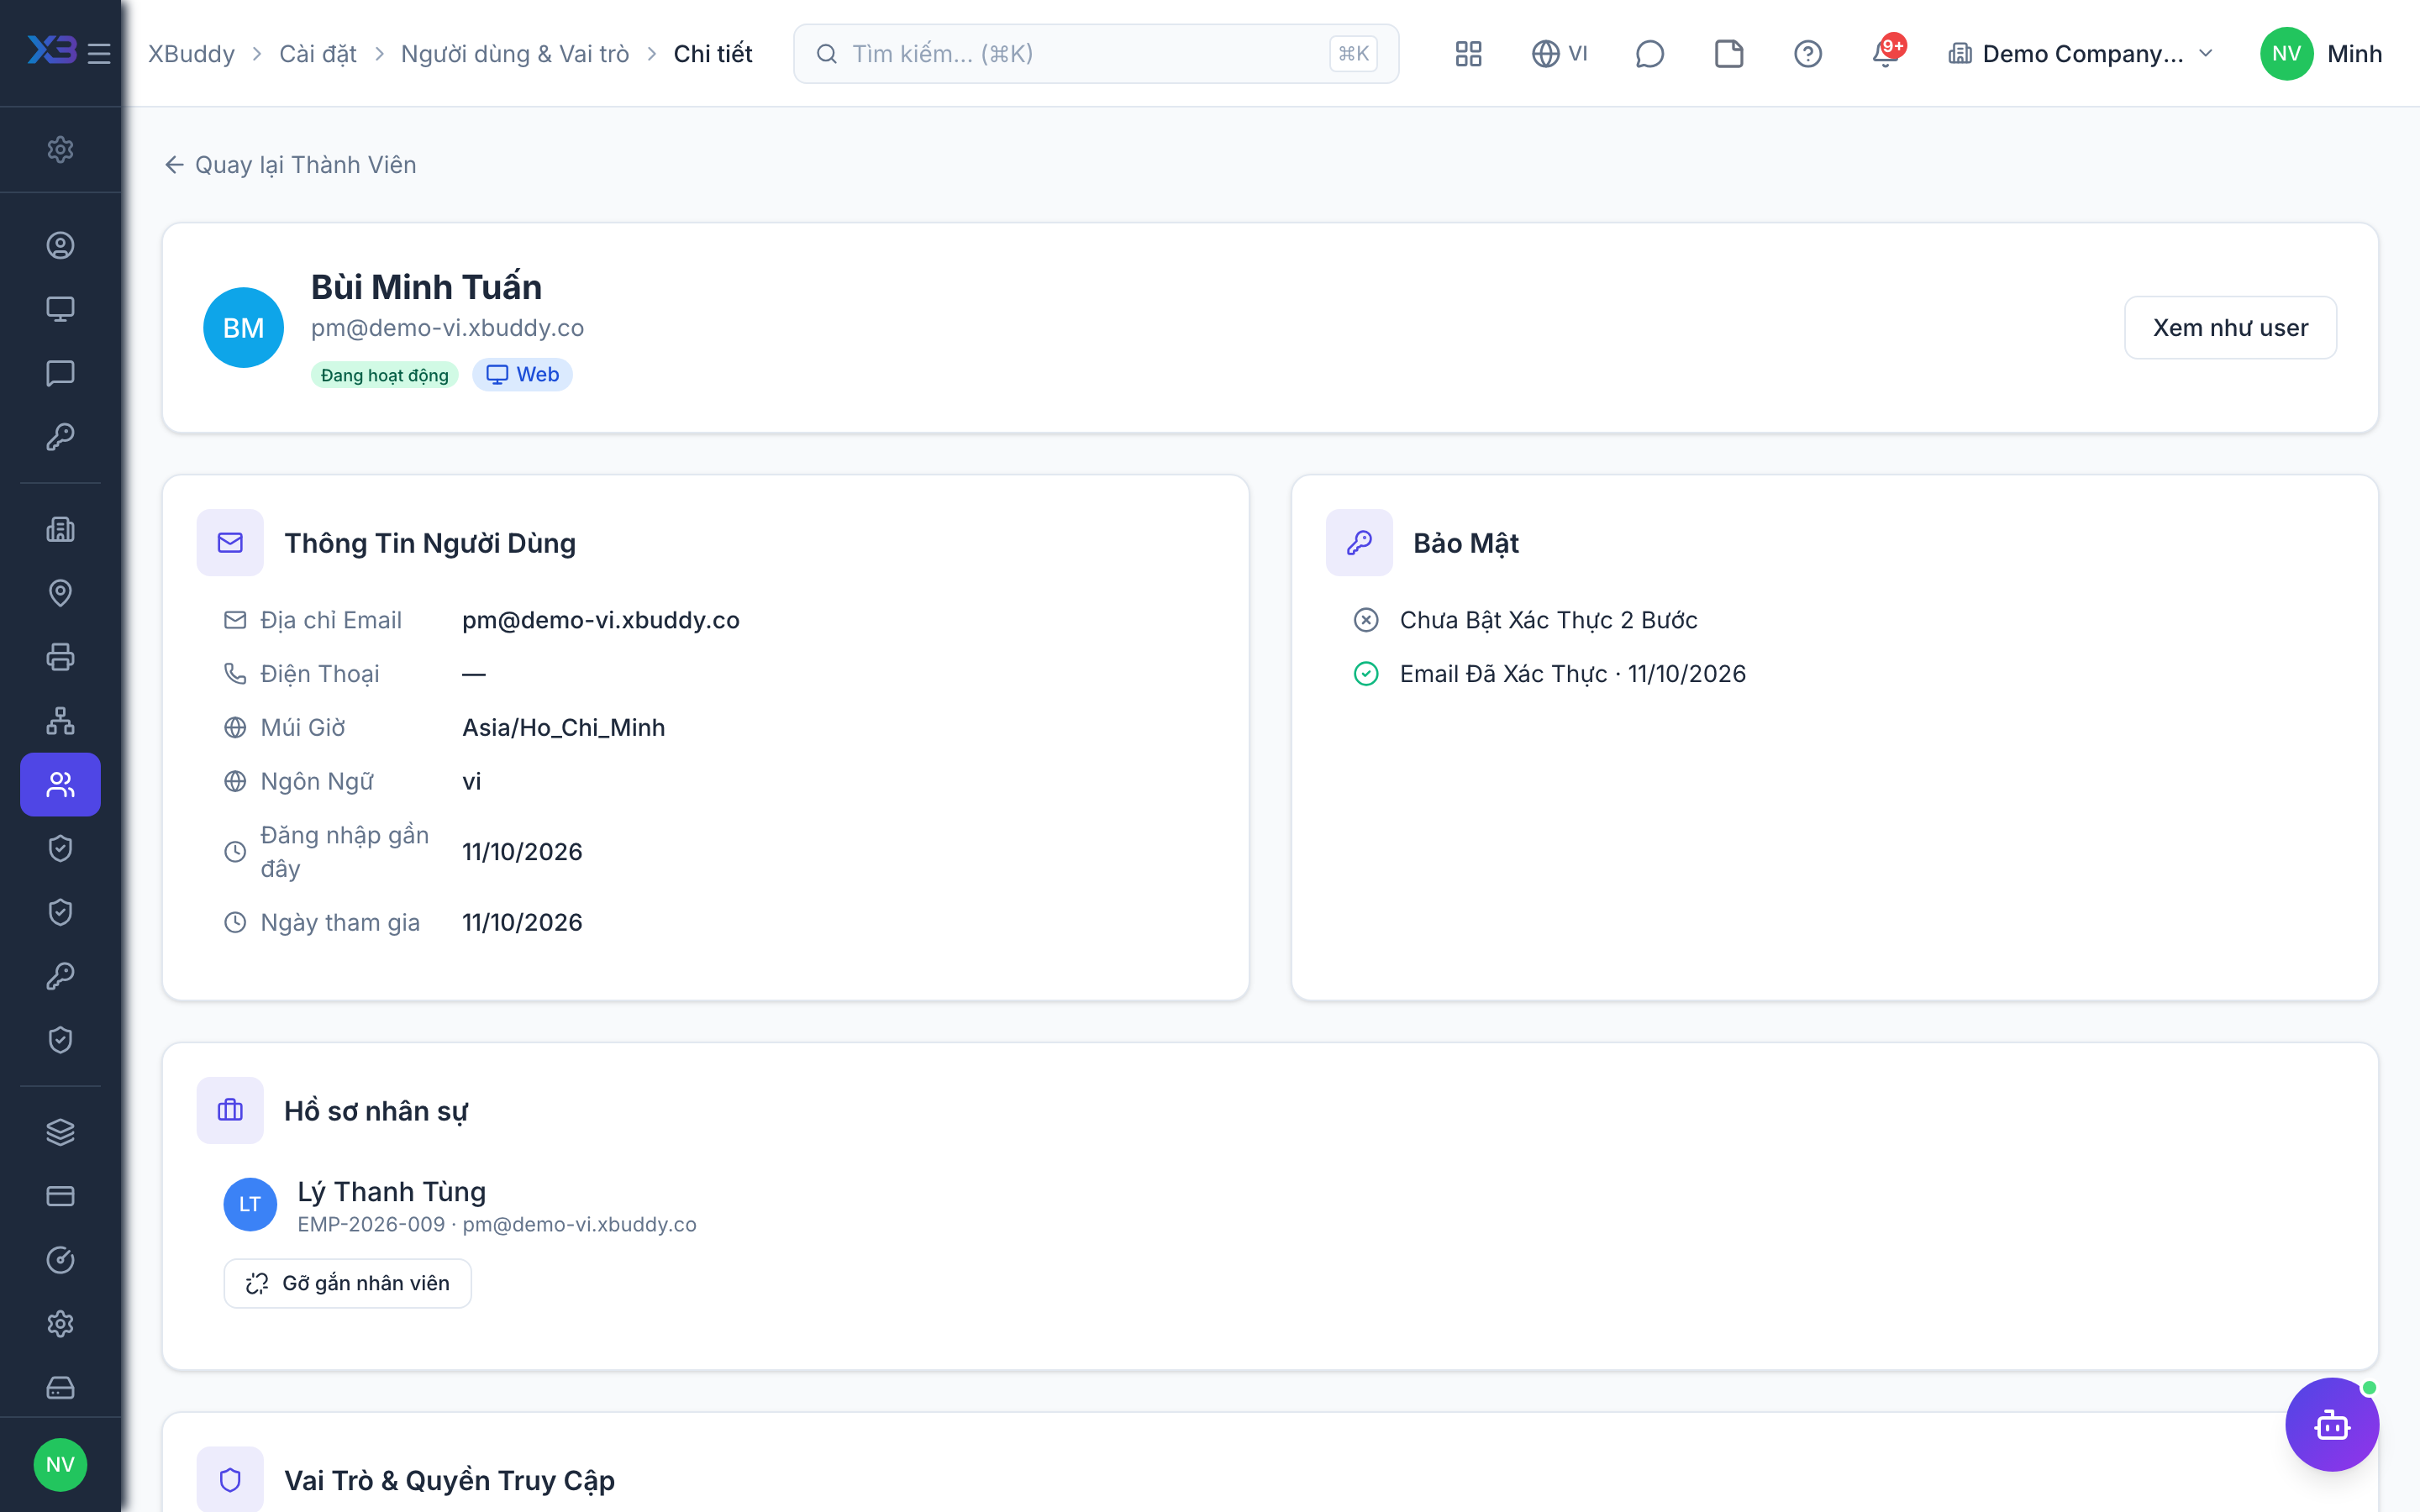Go to Cài đặt breadcrumb

click(x=317, y=53)
